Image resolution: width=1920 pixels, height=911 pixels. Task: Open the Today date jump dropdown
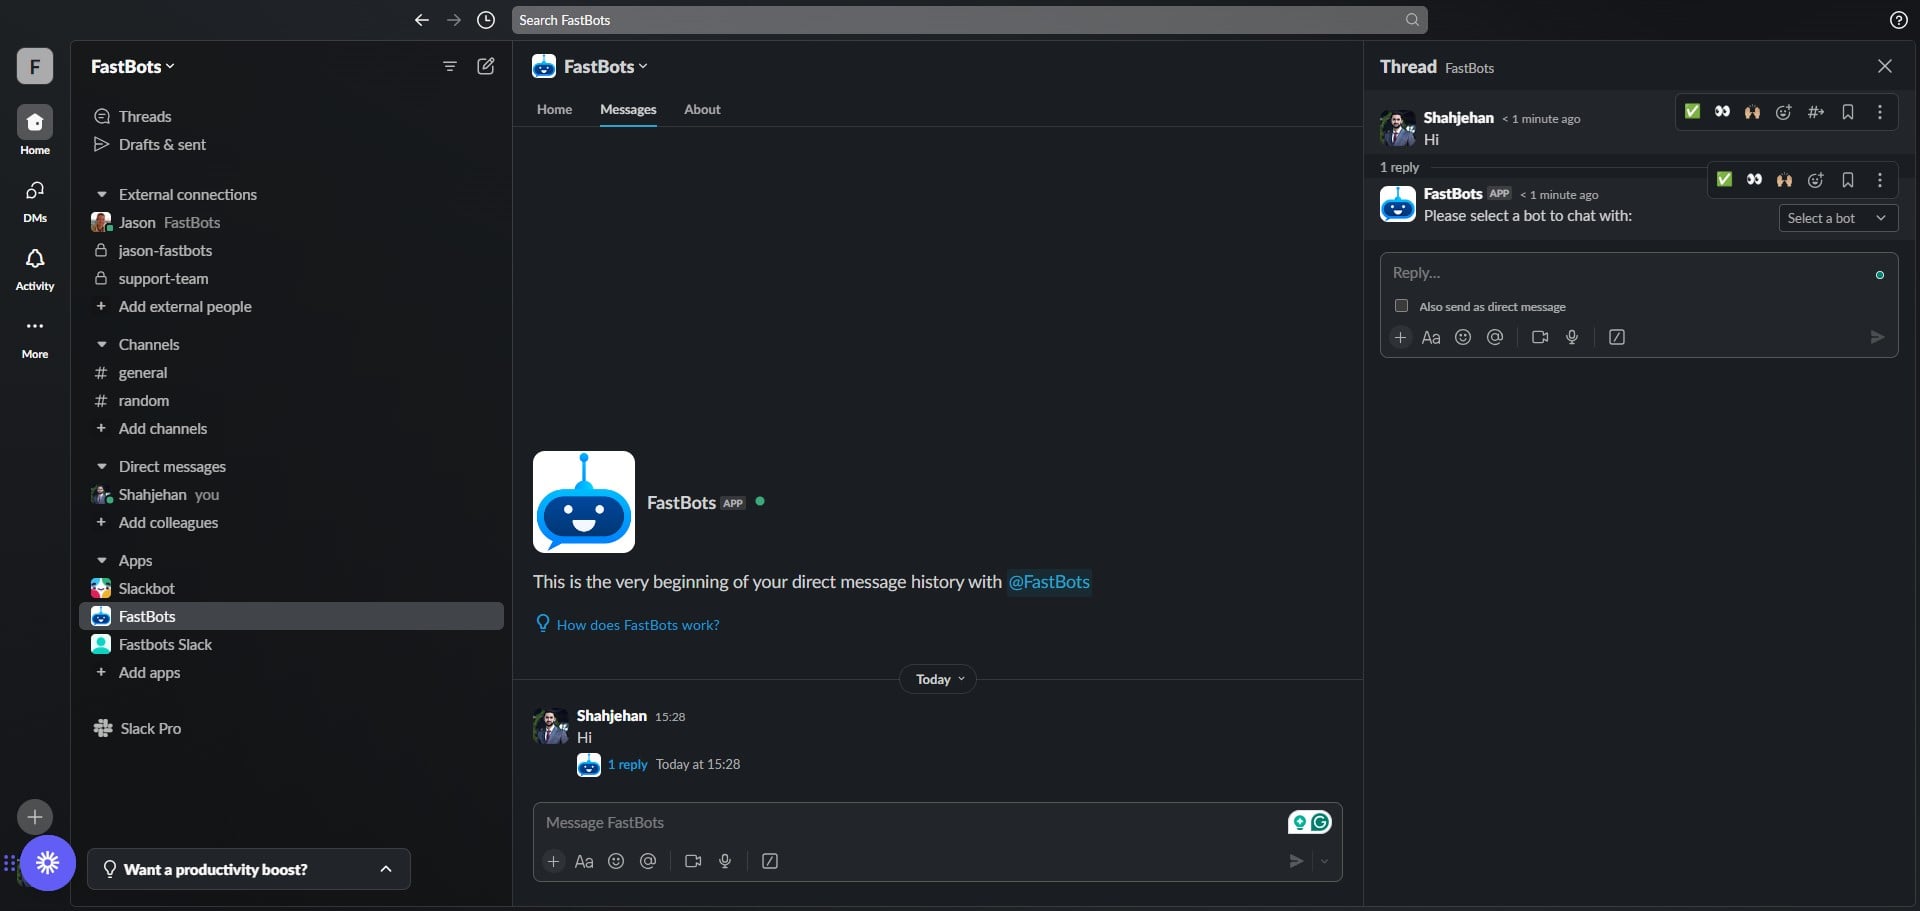click(938, 679)
